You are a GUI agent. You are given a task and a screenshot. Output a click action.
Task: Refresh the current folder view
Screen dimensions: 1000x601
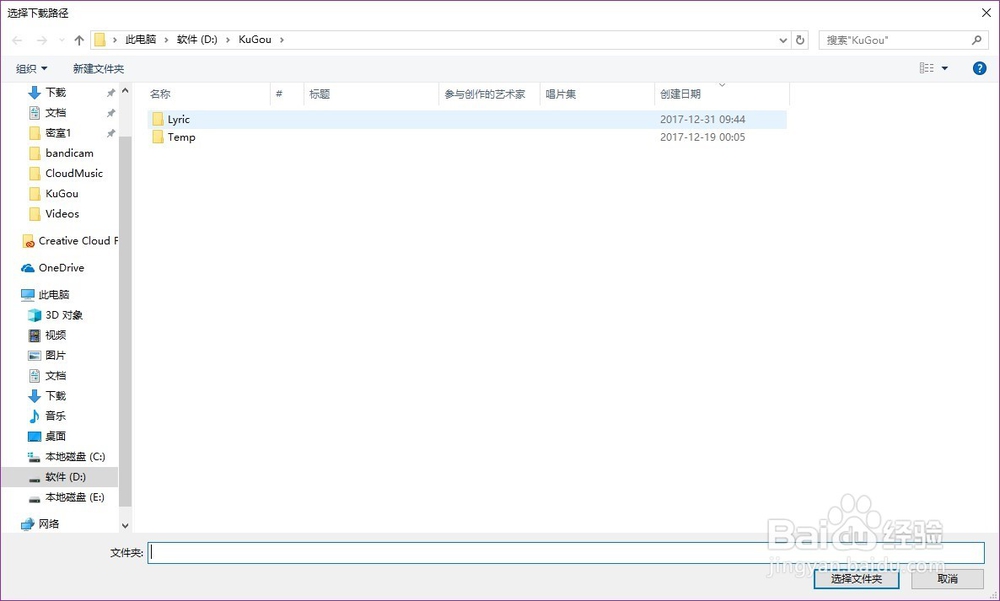(800, 40)
